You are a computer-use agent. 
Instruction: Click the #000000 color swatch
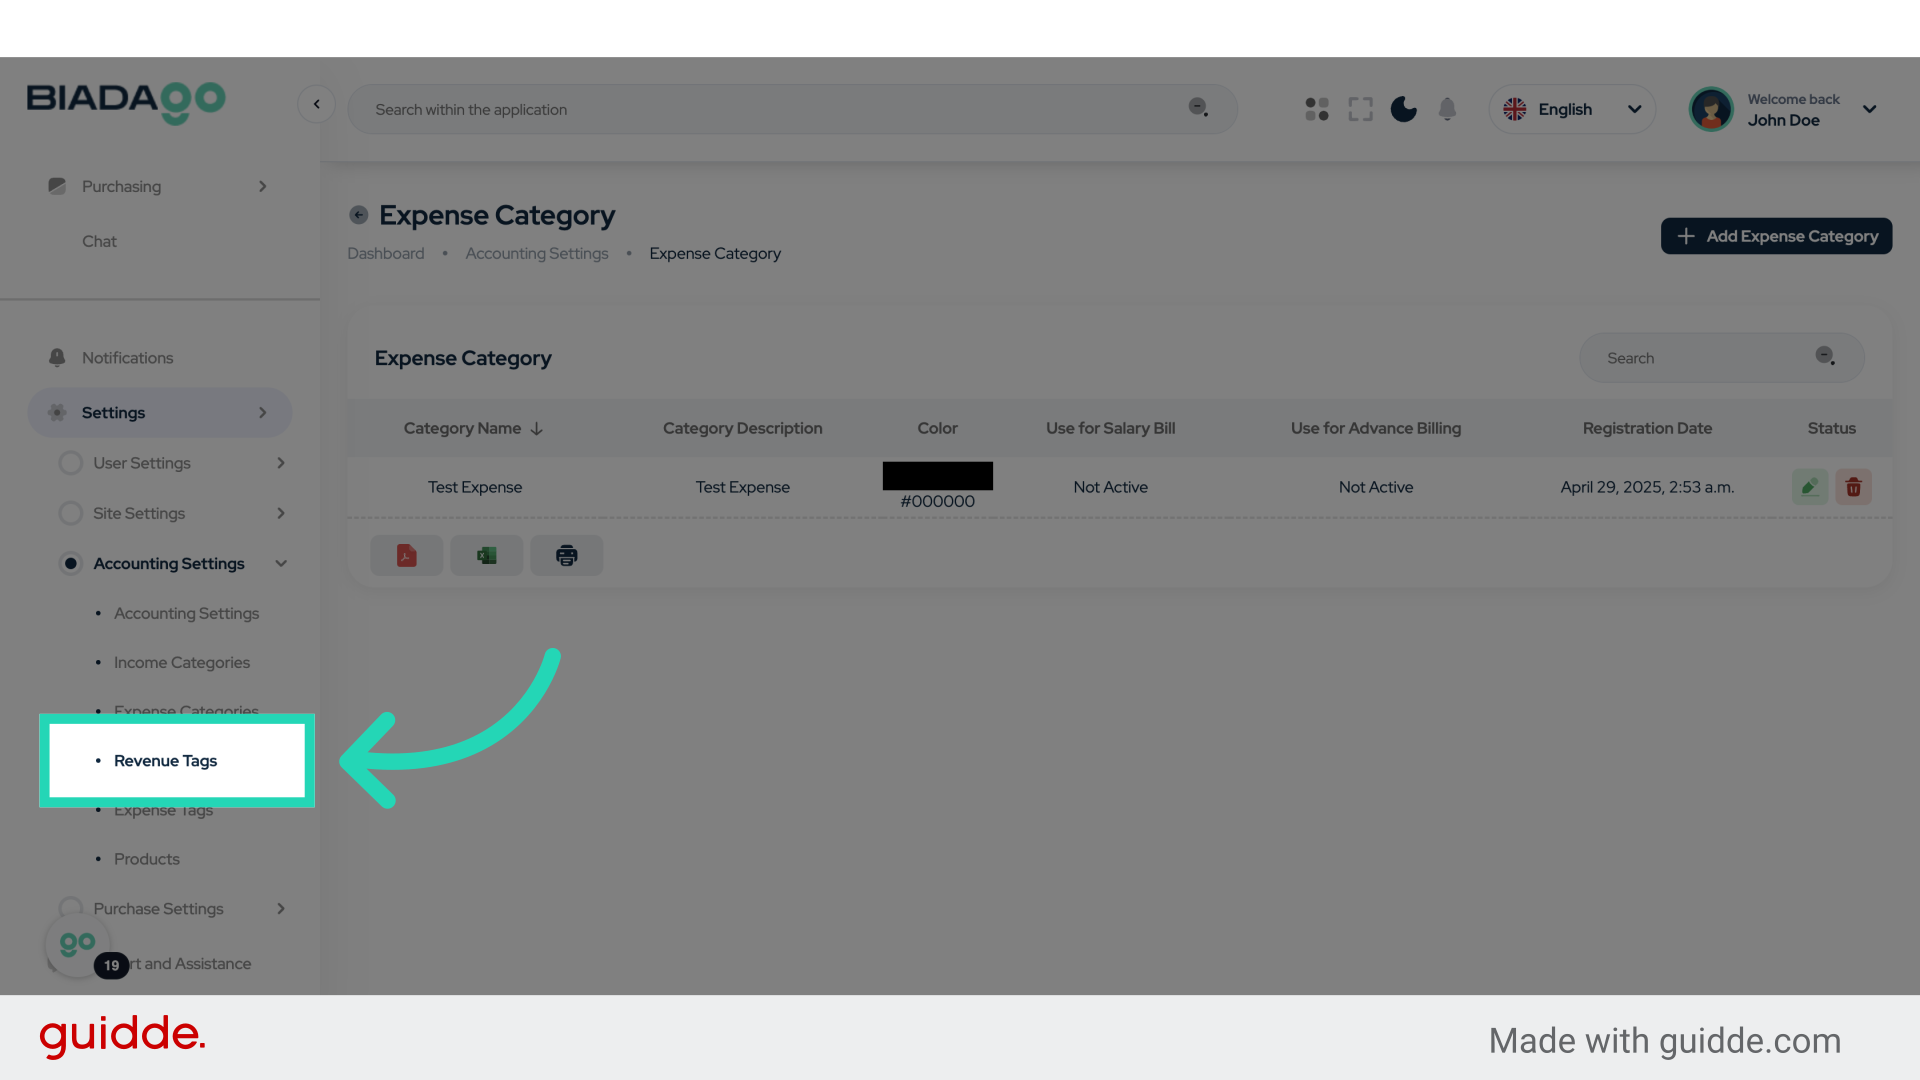(x=937, y=476)
